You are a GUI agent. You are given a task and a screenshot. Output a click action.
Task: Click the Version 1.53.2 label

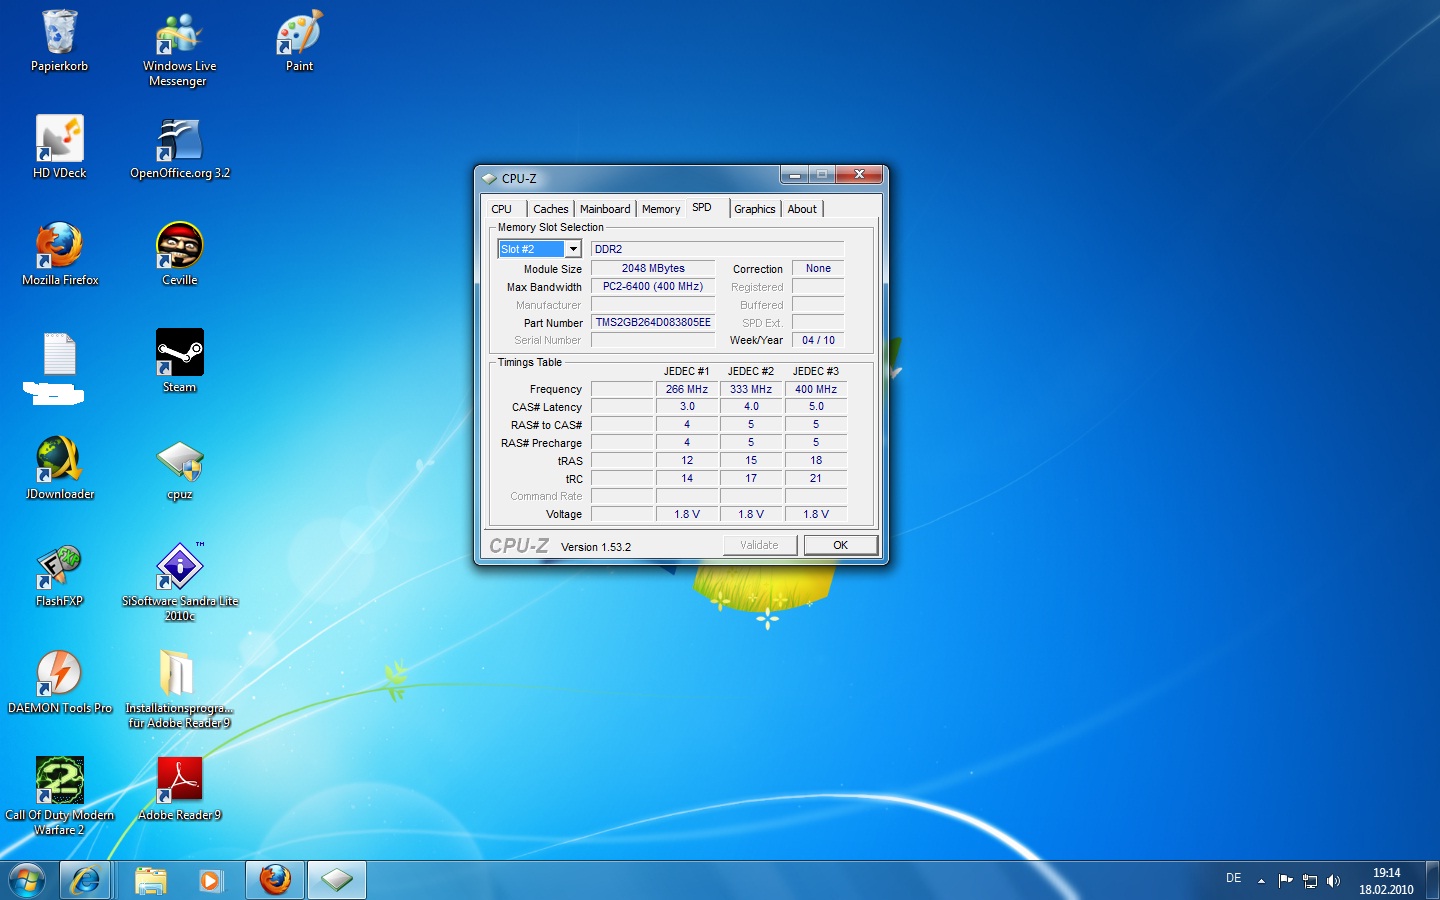click(596, 547)
